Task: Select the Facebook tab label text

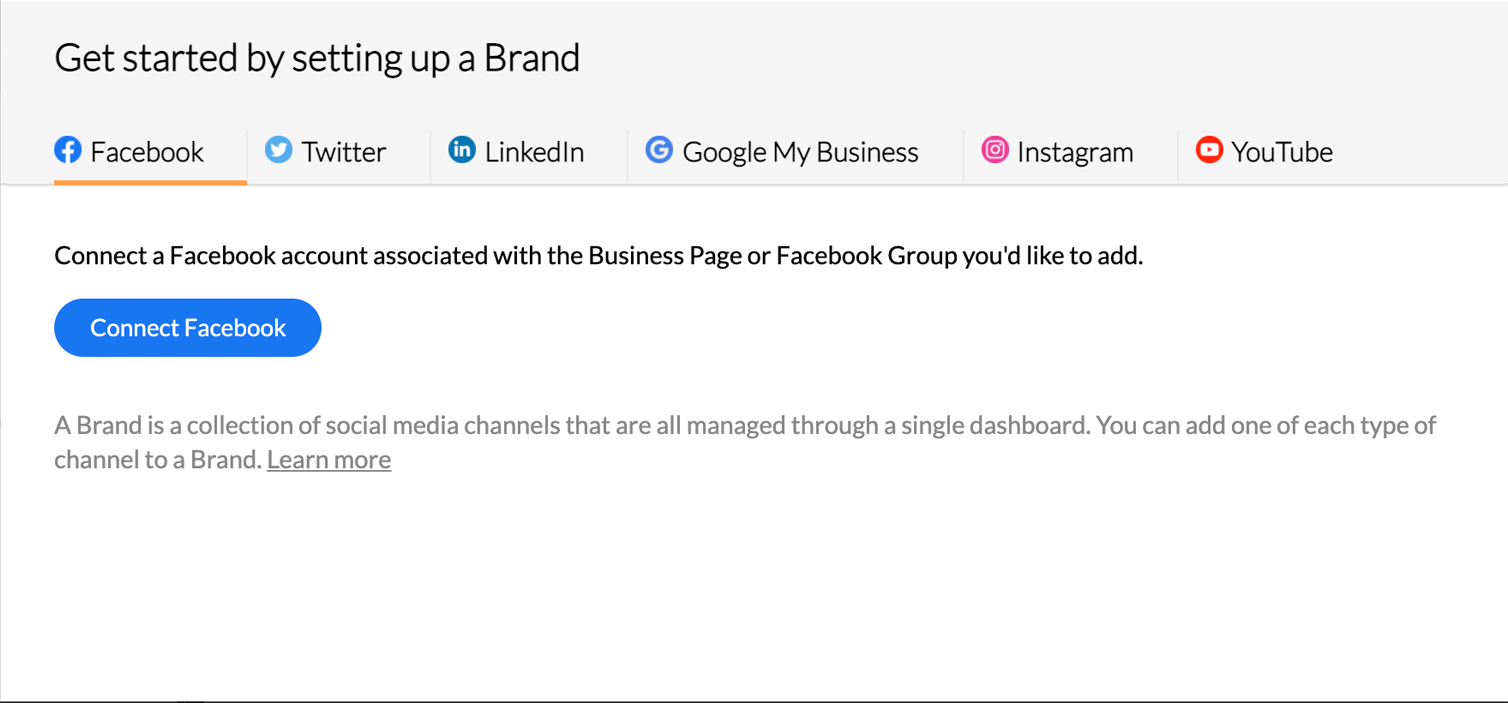Action: click(147, 152)
